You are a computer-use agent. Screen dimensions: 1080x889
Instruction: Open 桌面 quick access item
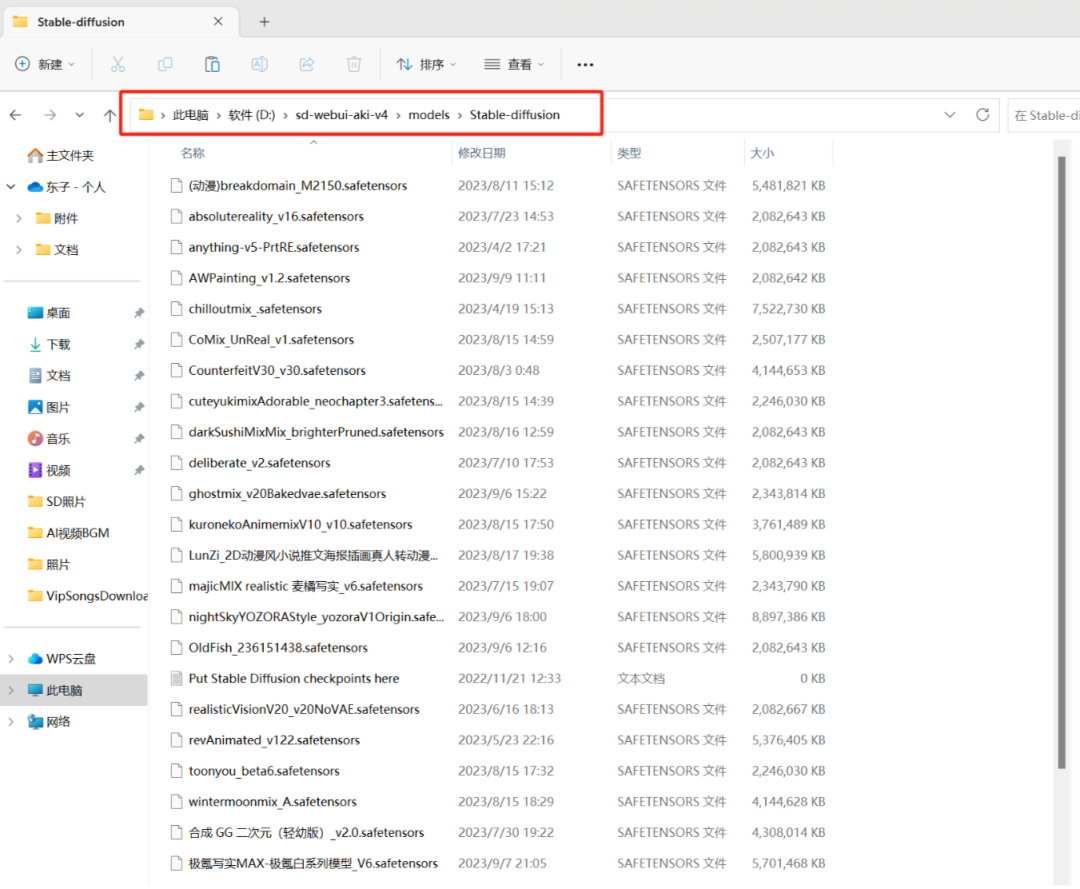(x=49, y=313)
